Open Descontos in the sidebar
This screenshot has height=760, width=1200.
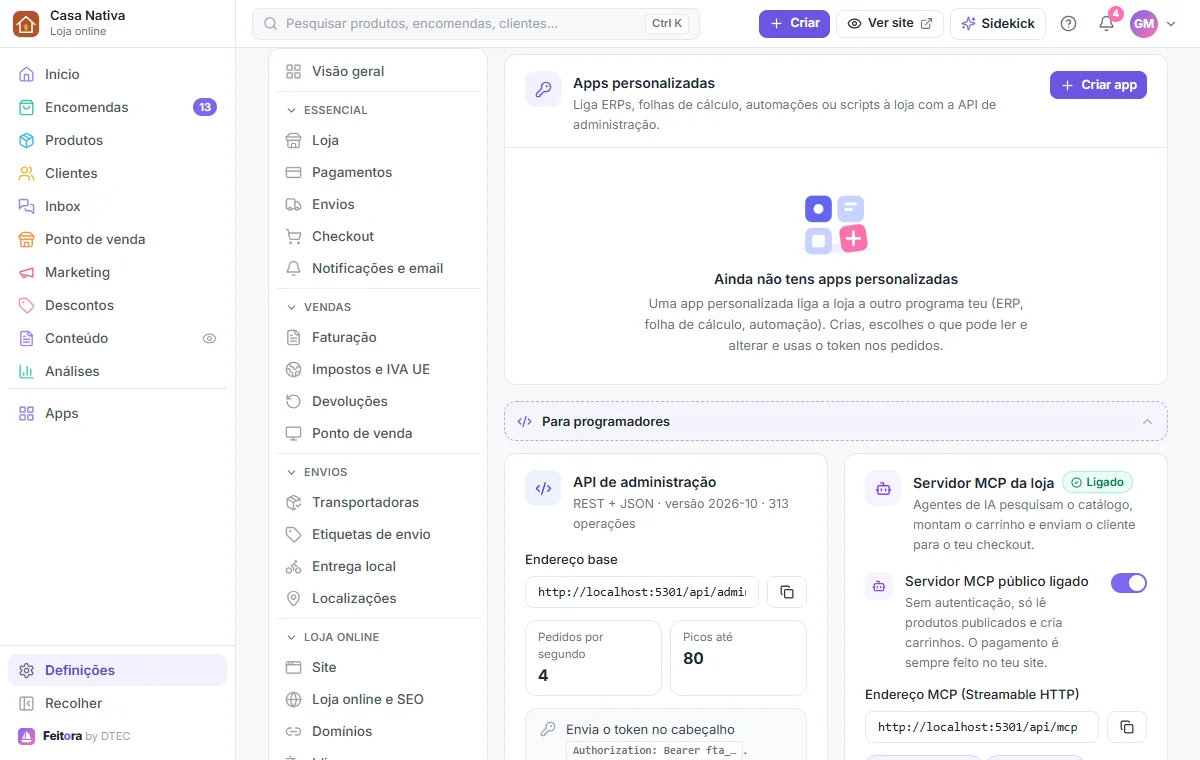[x=118, y=305]
